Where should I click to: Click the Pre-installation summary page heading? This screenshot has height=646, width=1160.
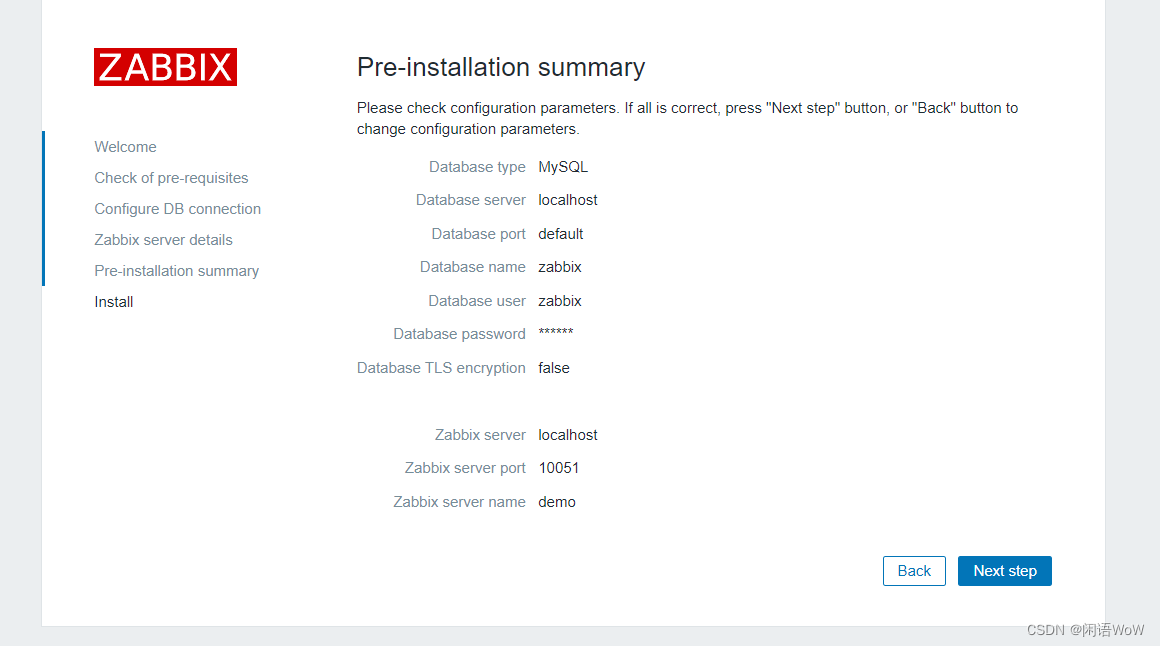tap(501, 67)
